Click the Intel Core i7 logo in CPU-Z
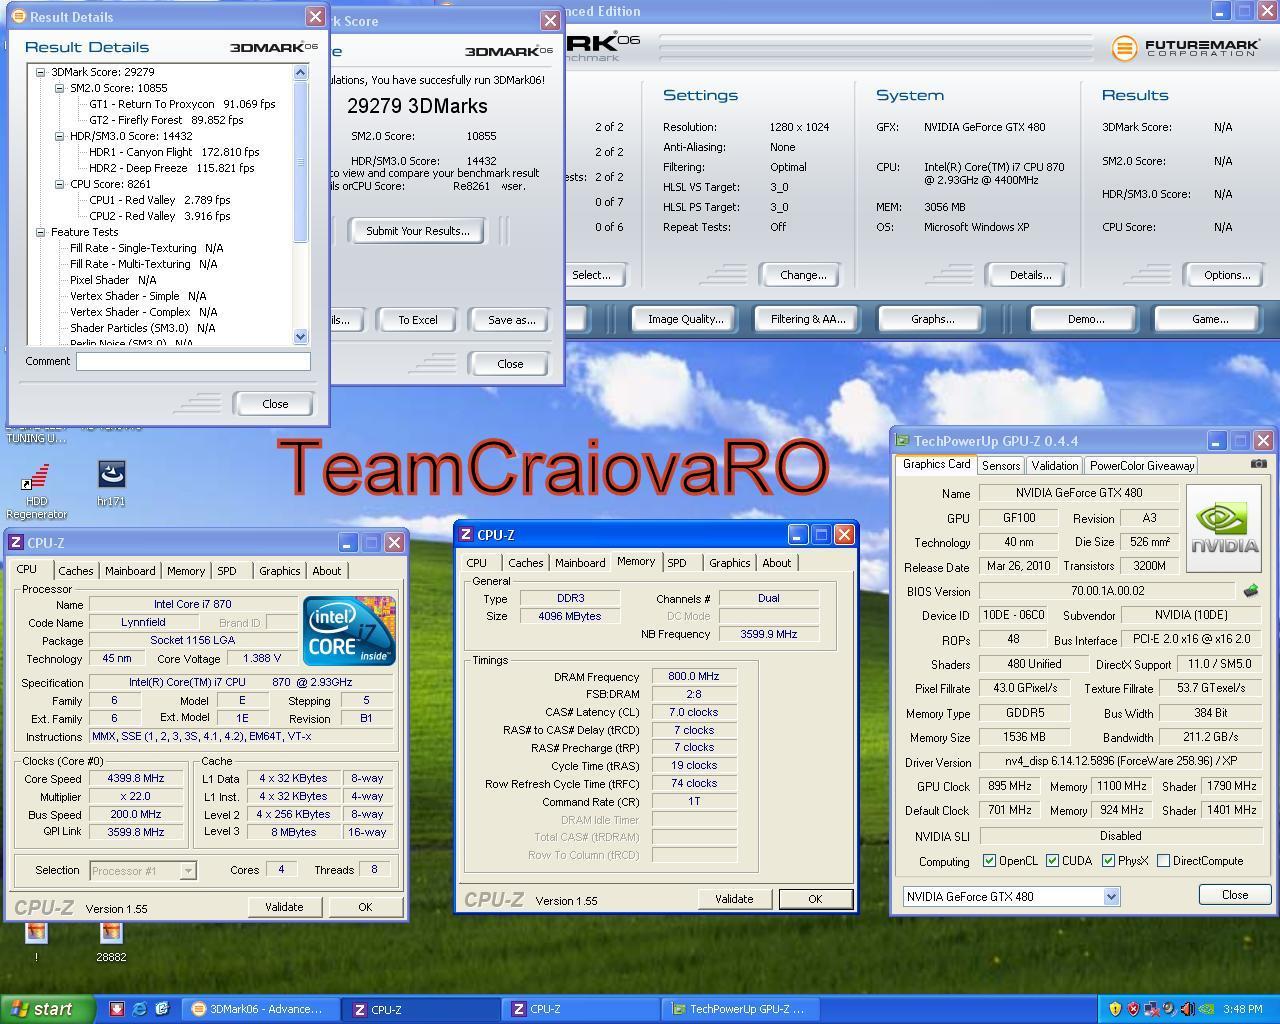This screenshot has width=1280, height=1024. (x=349, y=630)
